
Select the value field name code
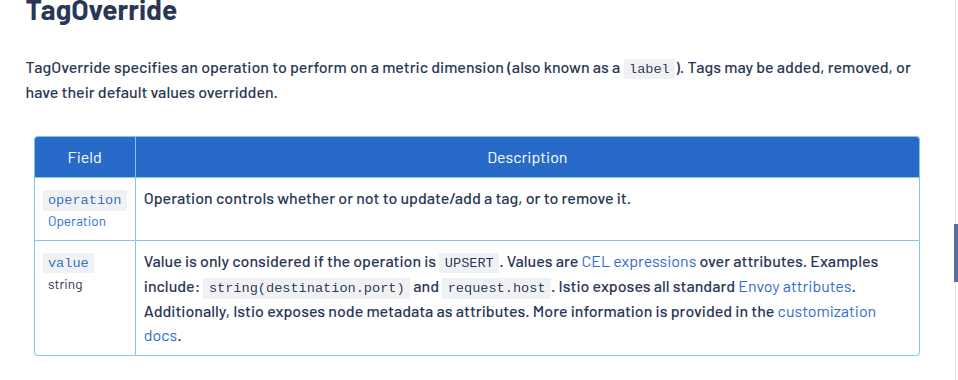tap(68, 263)
